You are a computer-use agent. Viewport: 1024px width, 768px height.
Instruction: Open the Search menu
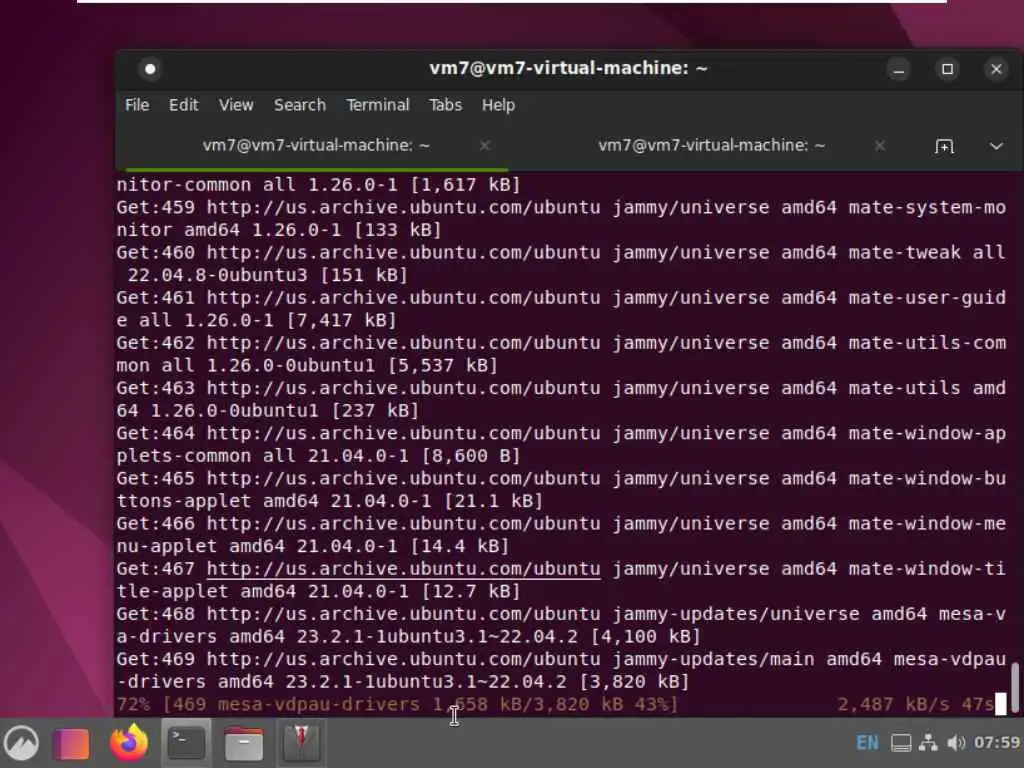click(x=300, y=105)
